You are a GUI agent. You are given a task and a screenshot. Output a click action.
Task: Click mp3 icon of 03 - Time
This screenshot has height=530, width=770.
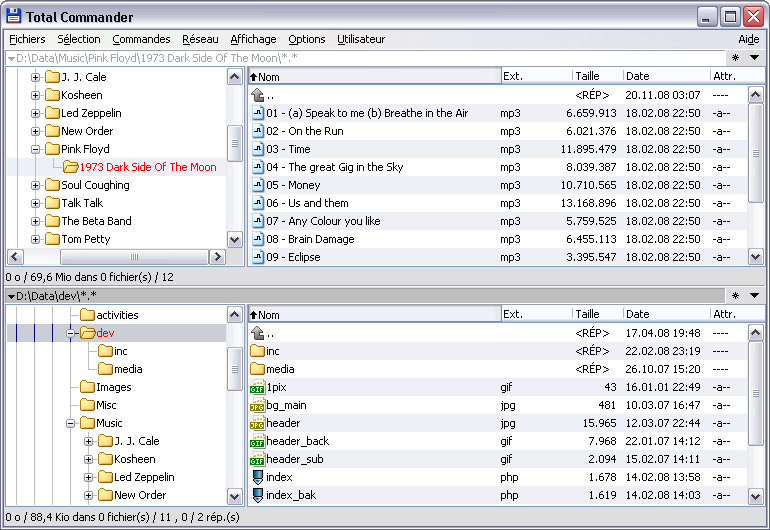(x=258, y=149)
